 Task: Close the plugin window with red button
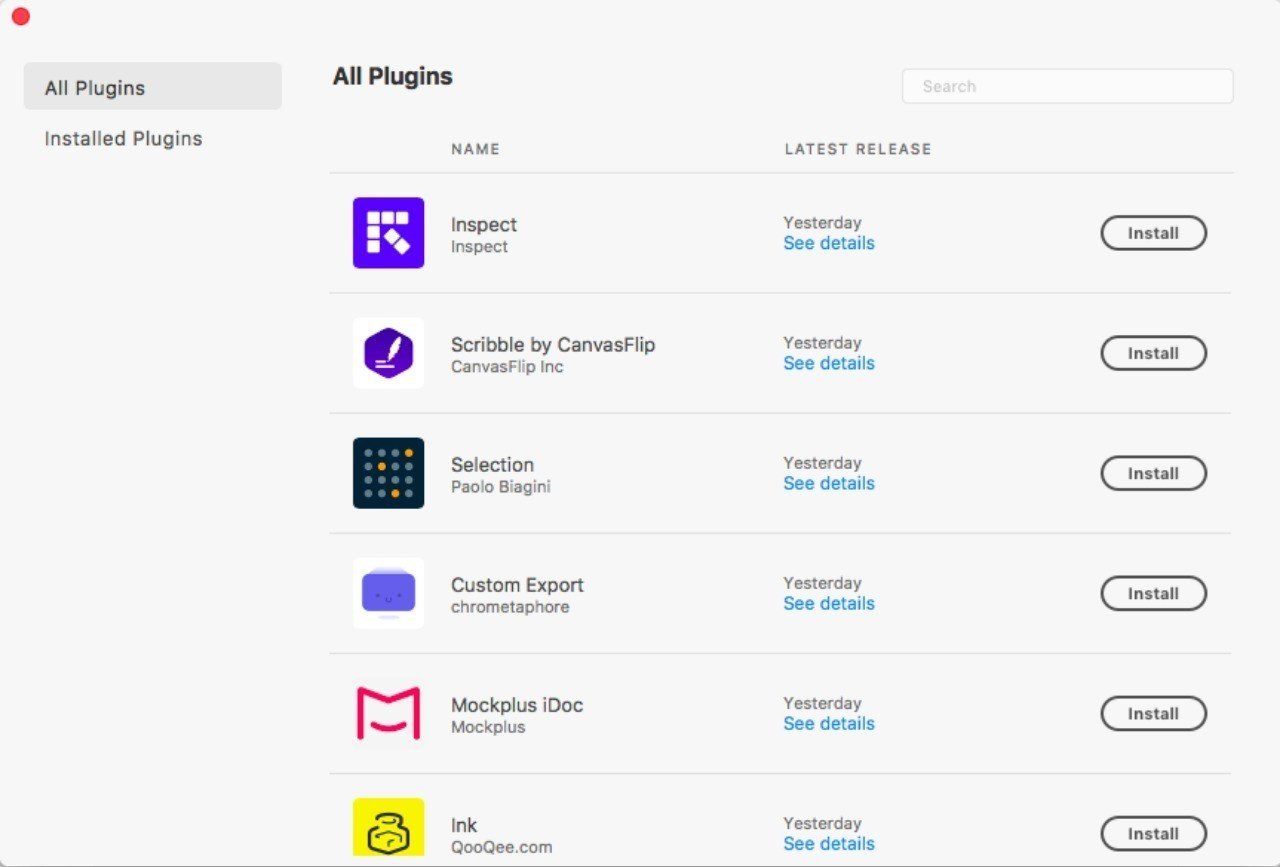click(x=20, y=16)
